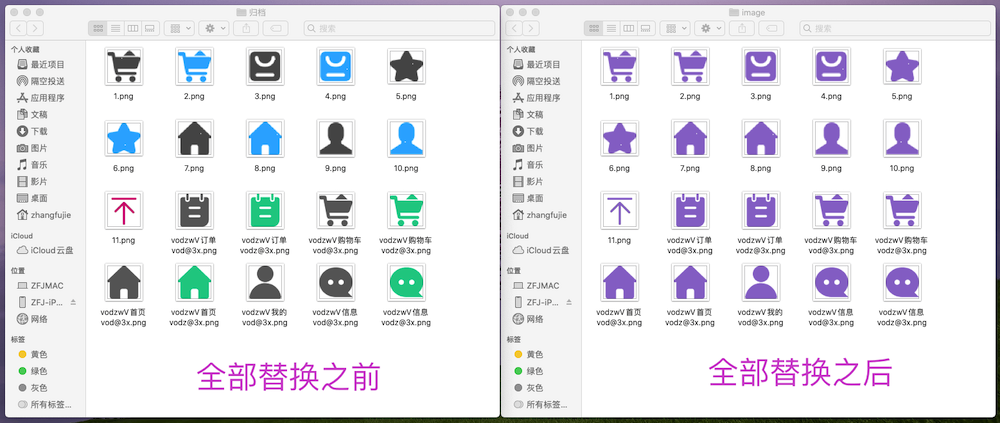Select black star 5.png in 归档 window

(x=406, y=66)
